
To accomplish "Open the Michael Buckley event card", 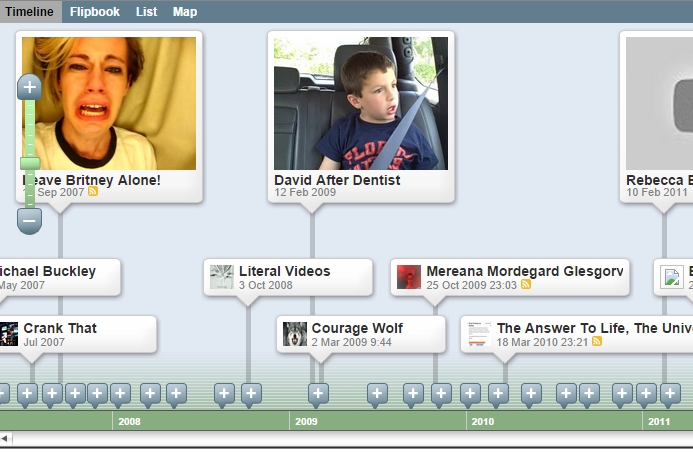I will pos(60,277).
